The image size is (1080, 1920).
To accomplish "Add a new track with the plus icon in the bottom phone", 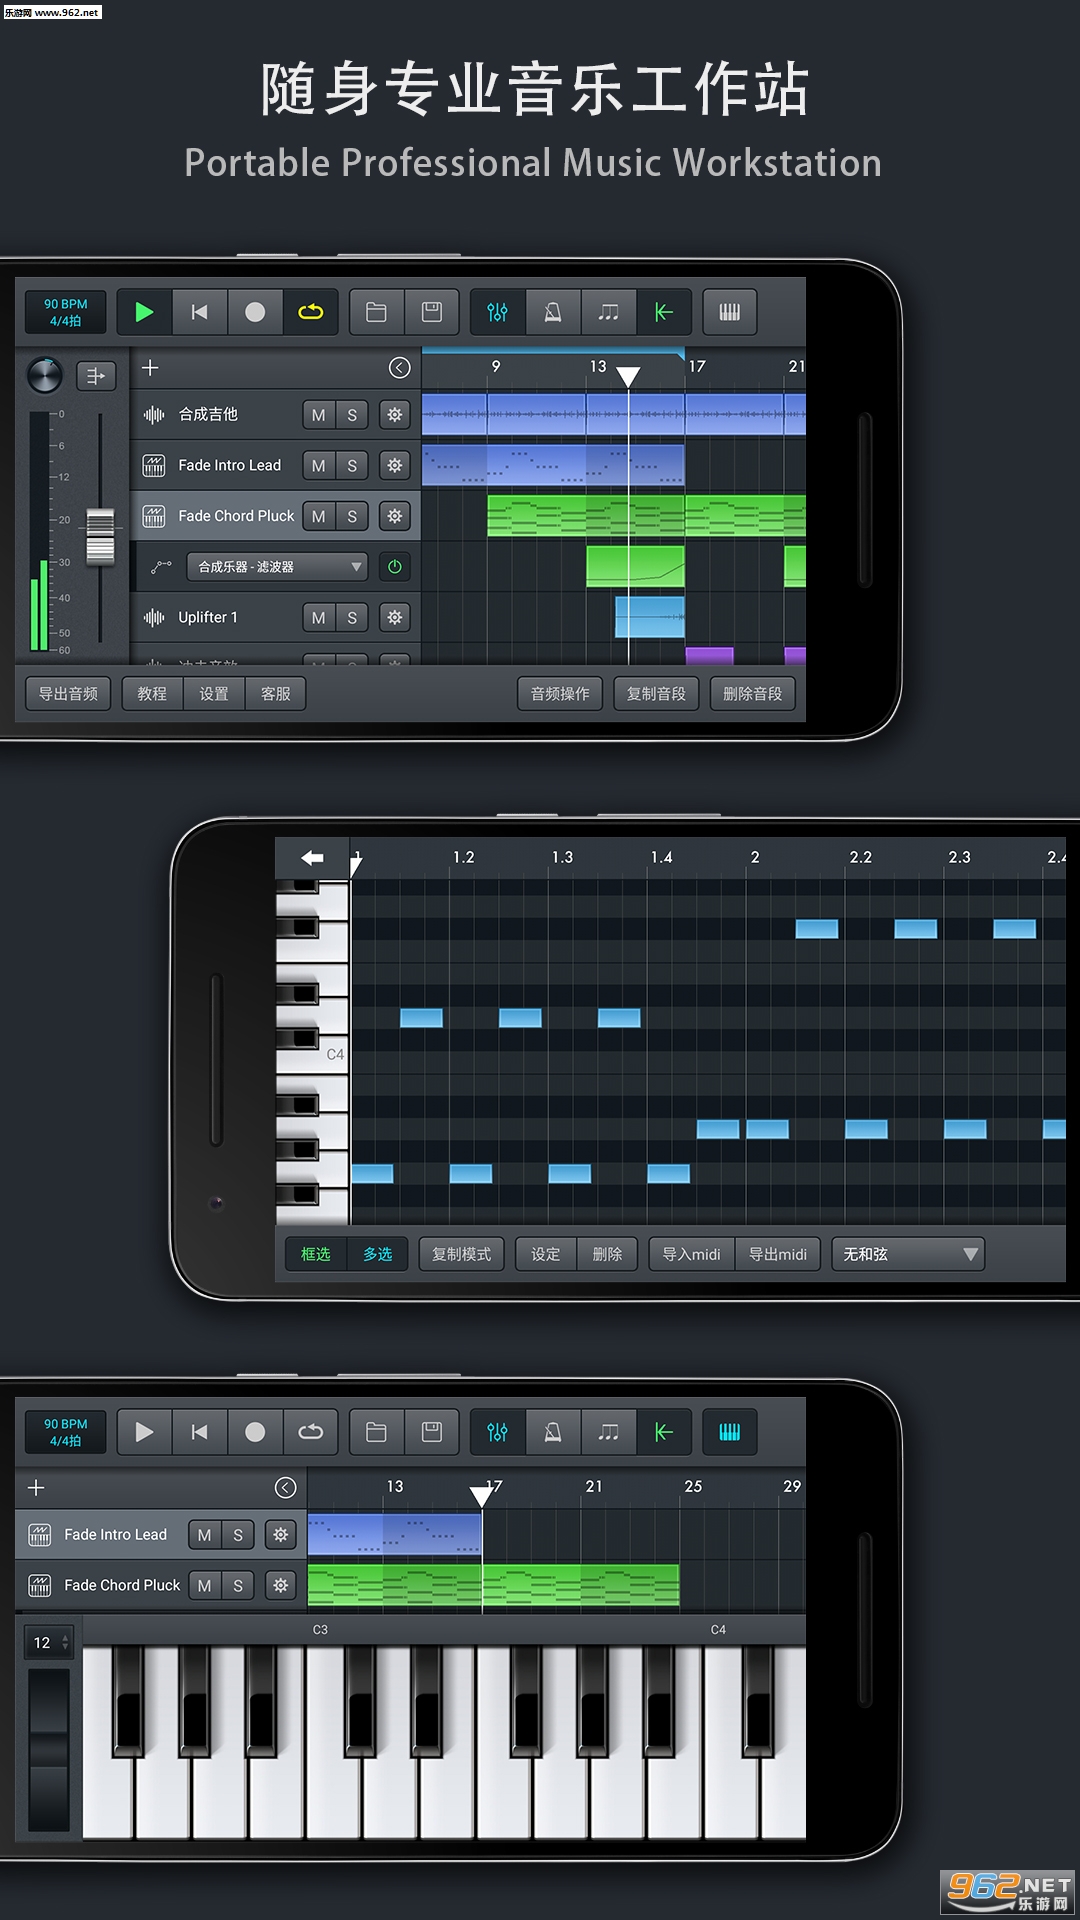I will click(x=36, y=1488).
